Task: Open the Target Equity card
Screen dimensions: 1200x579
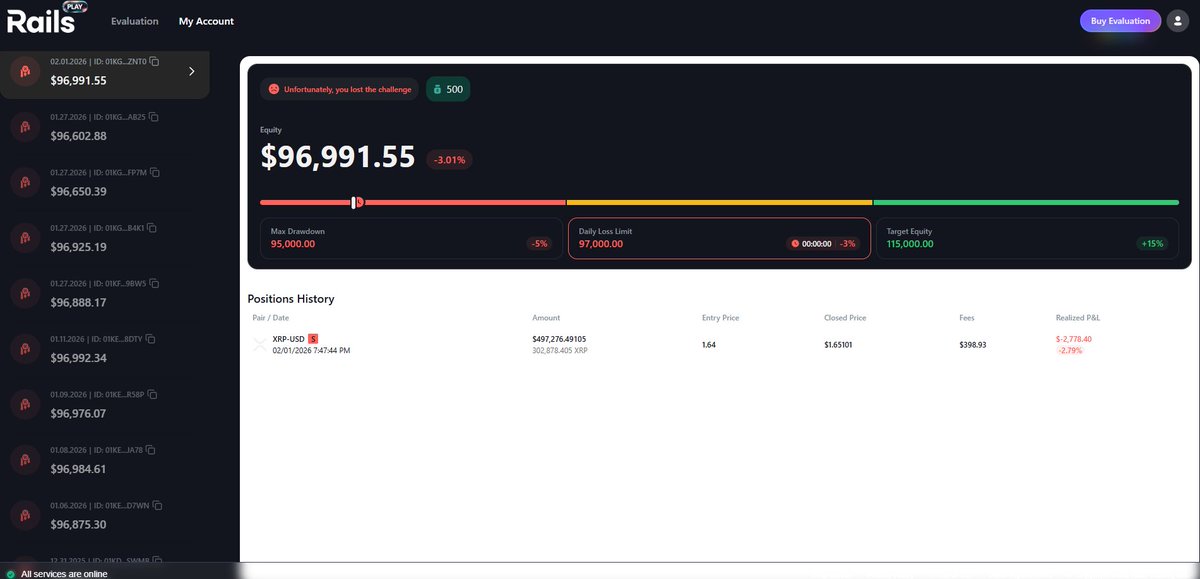Action: tap(1027, 238)
